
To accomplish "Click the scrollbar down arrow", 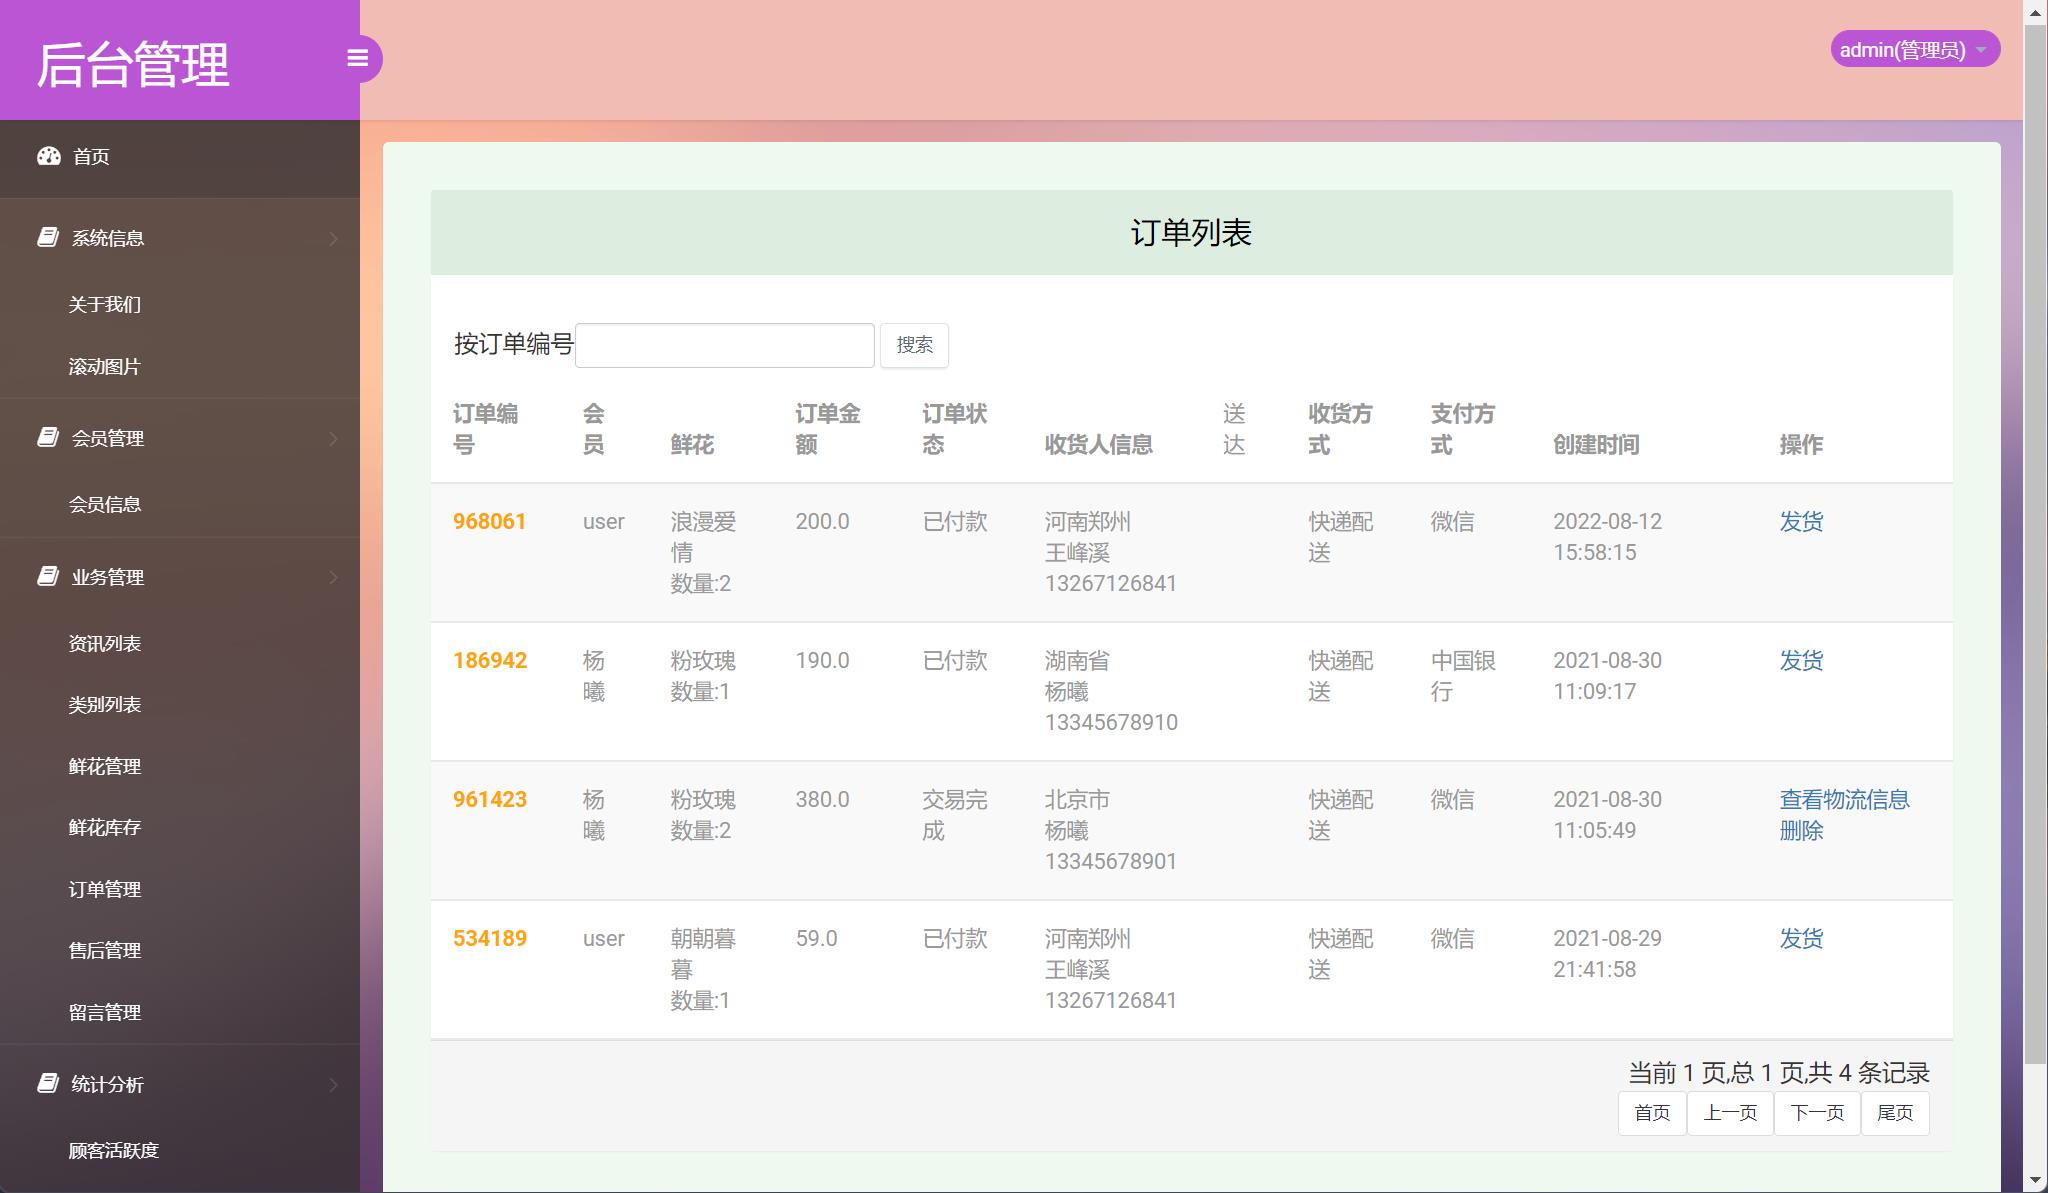I will coord(2037,1181).
